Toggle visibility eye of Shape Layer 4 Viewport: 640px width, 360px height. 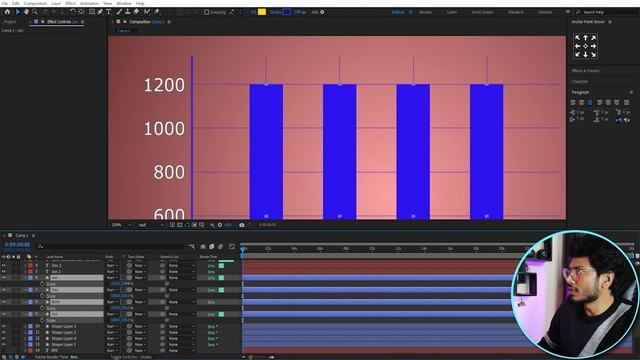3,338
